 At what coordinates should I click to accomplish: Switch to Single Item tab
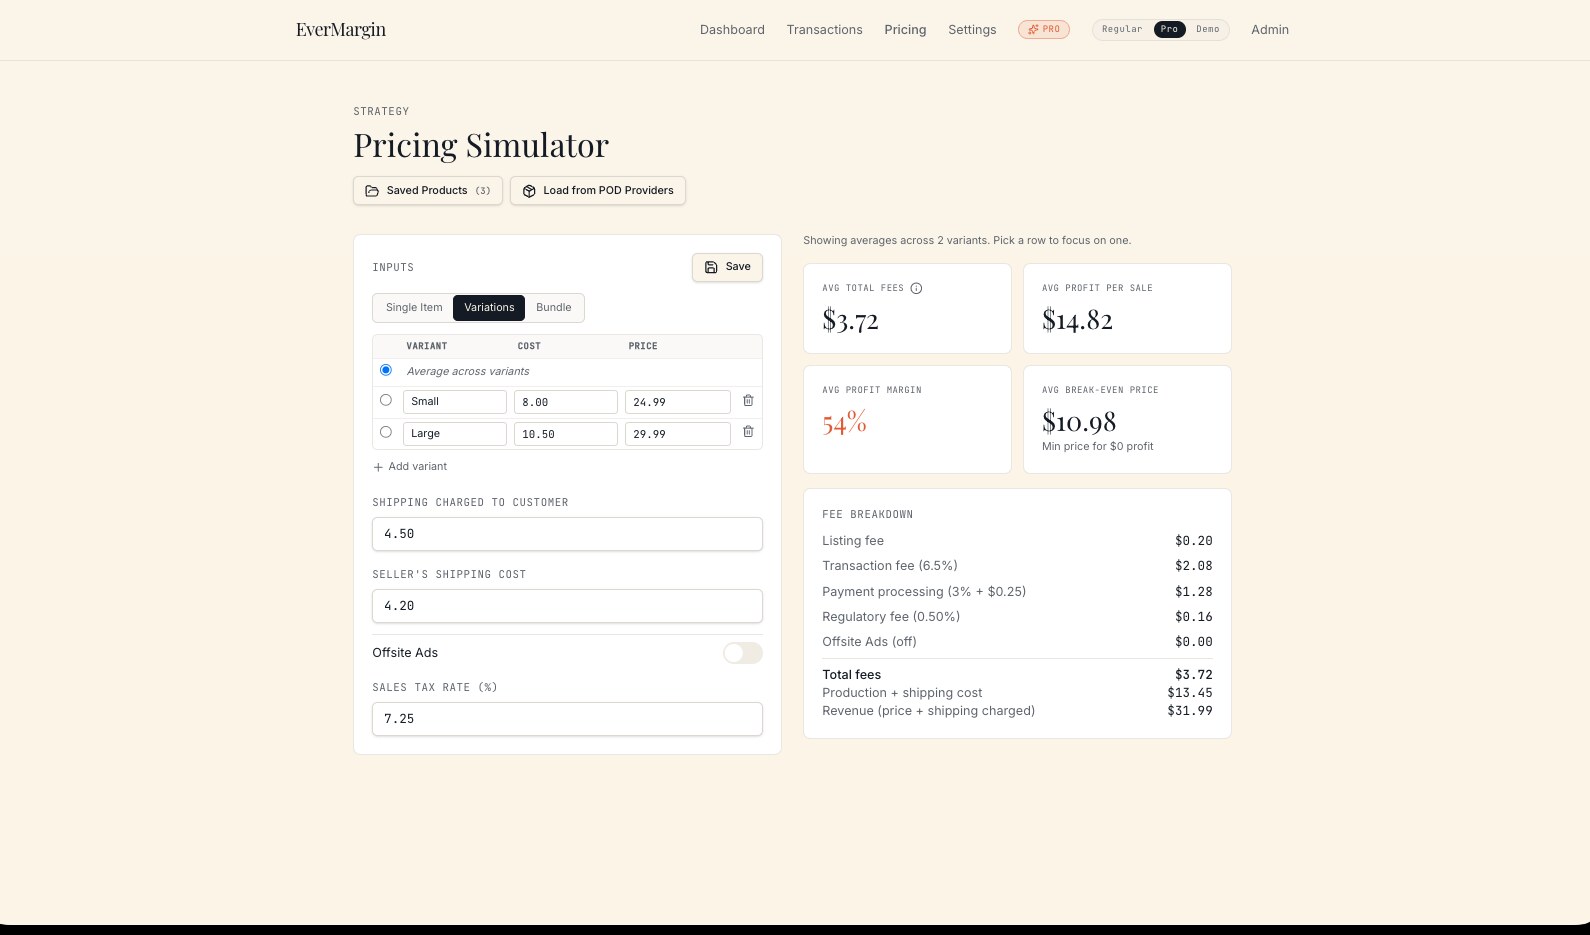414,308
